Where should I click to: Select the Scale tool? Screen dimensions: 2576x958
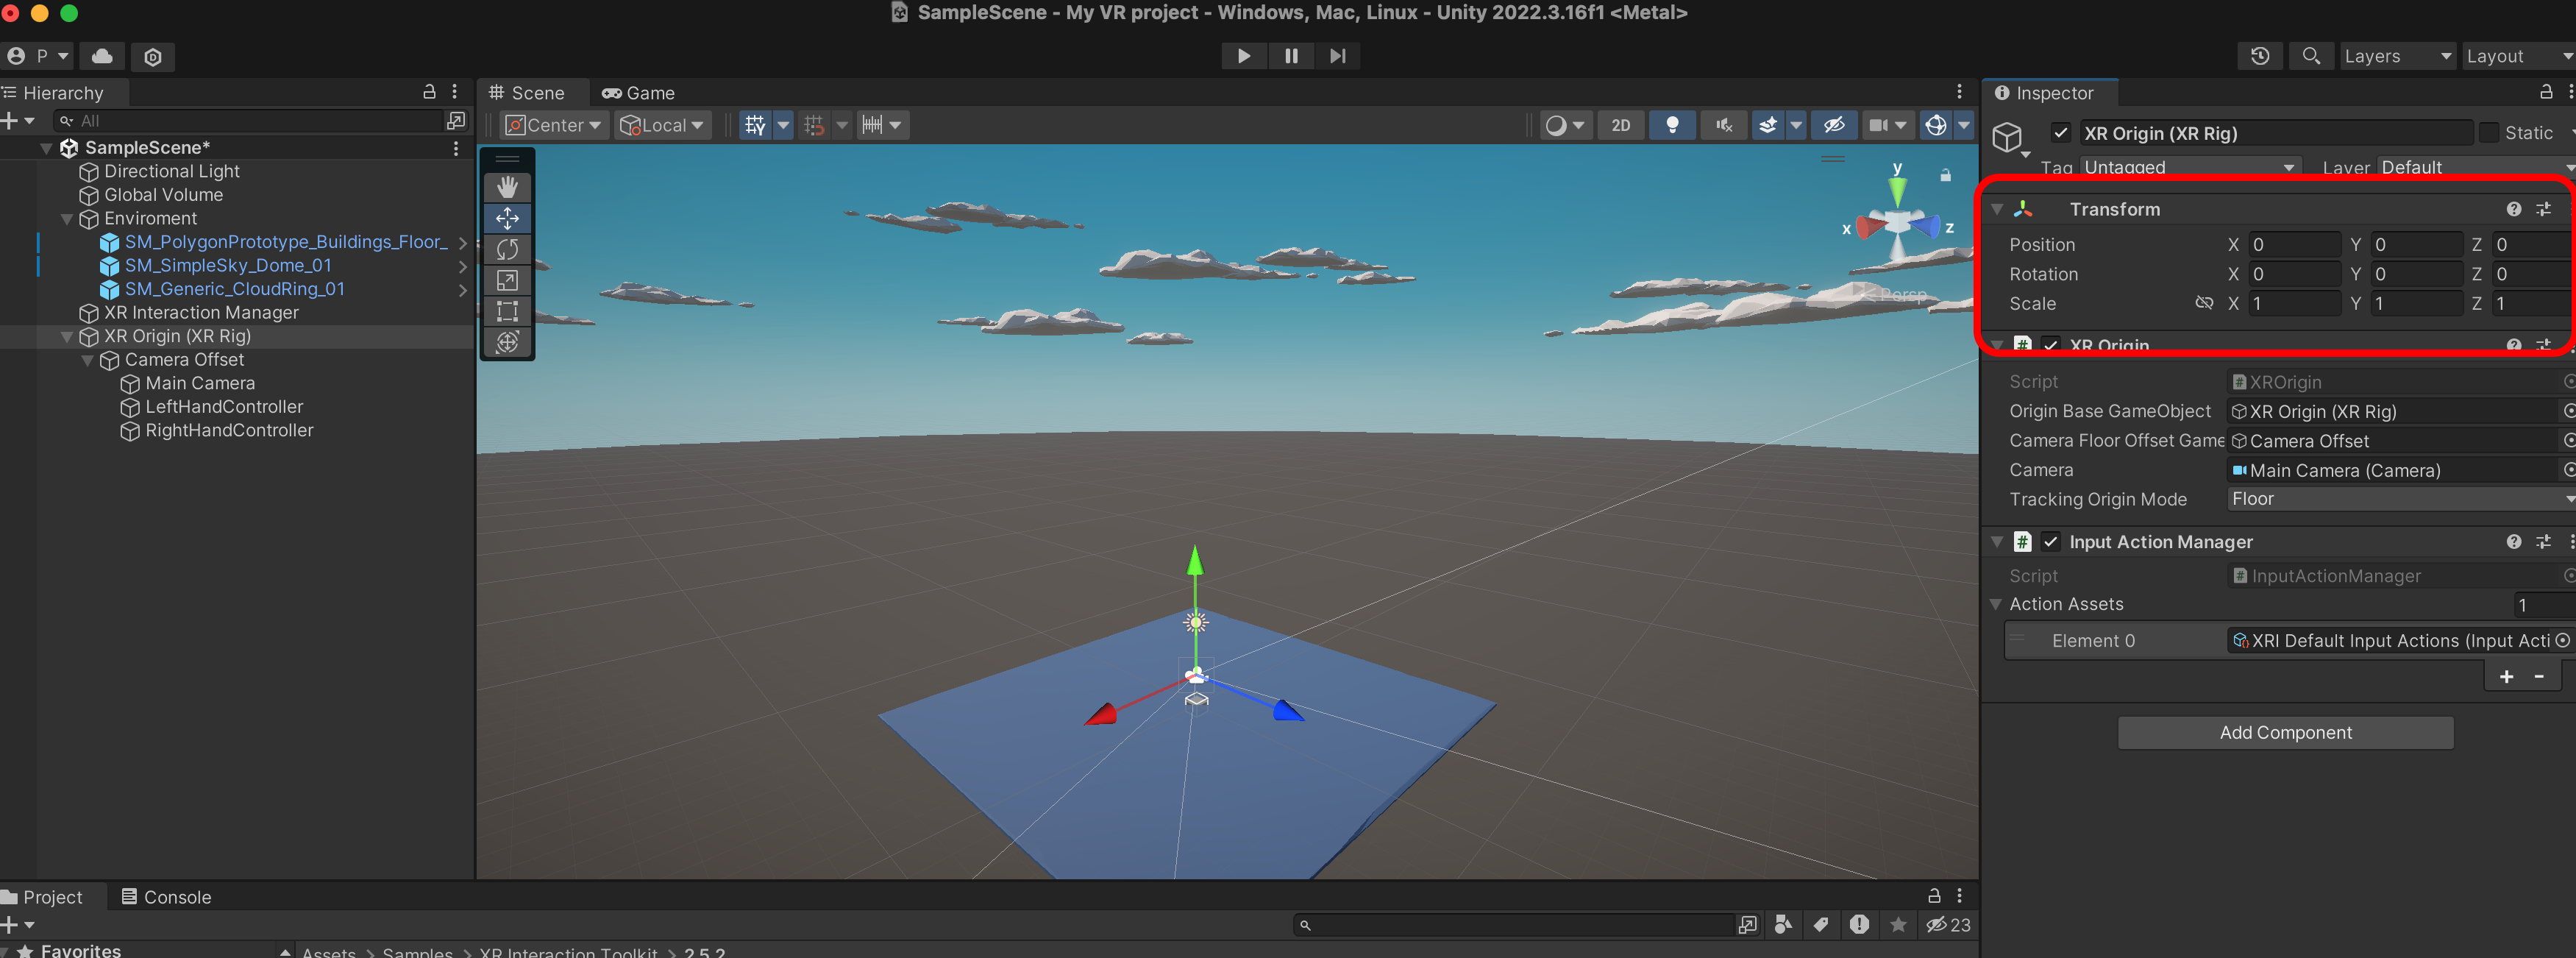[507, 280]
